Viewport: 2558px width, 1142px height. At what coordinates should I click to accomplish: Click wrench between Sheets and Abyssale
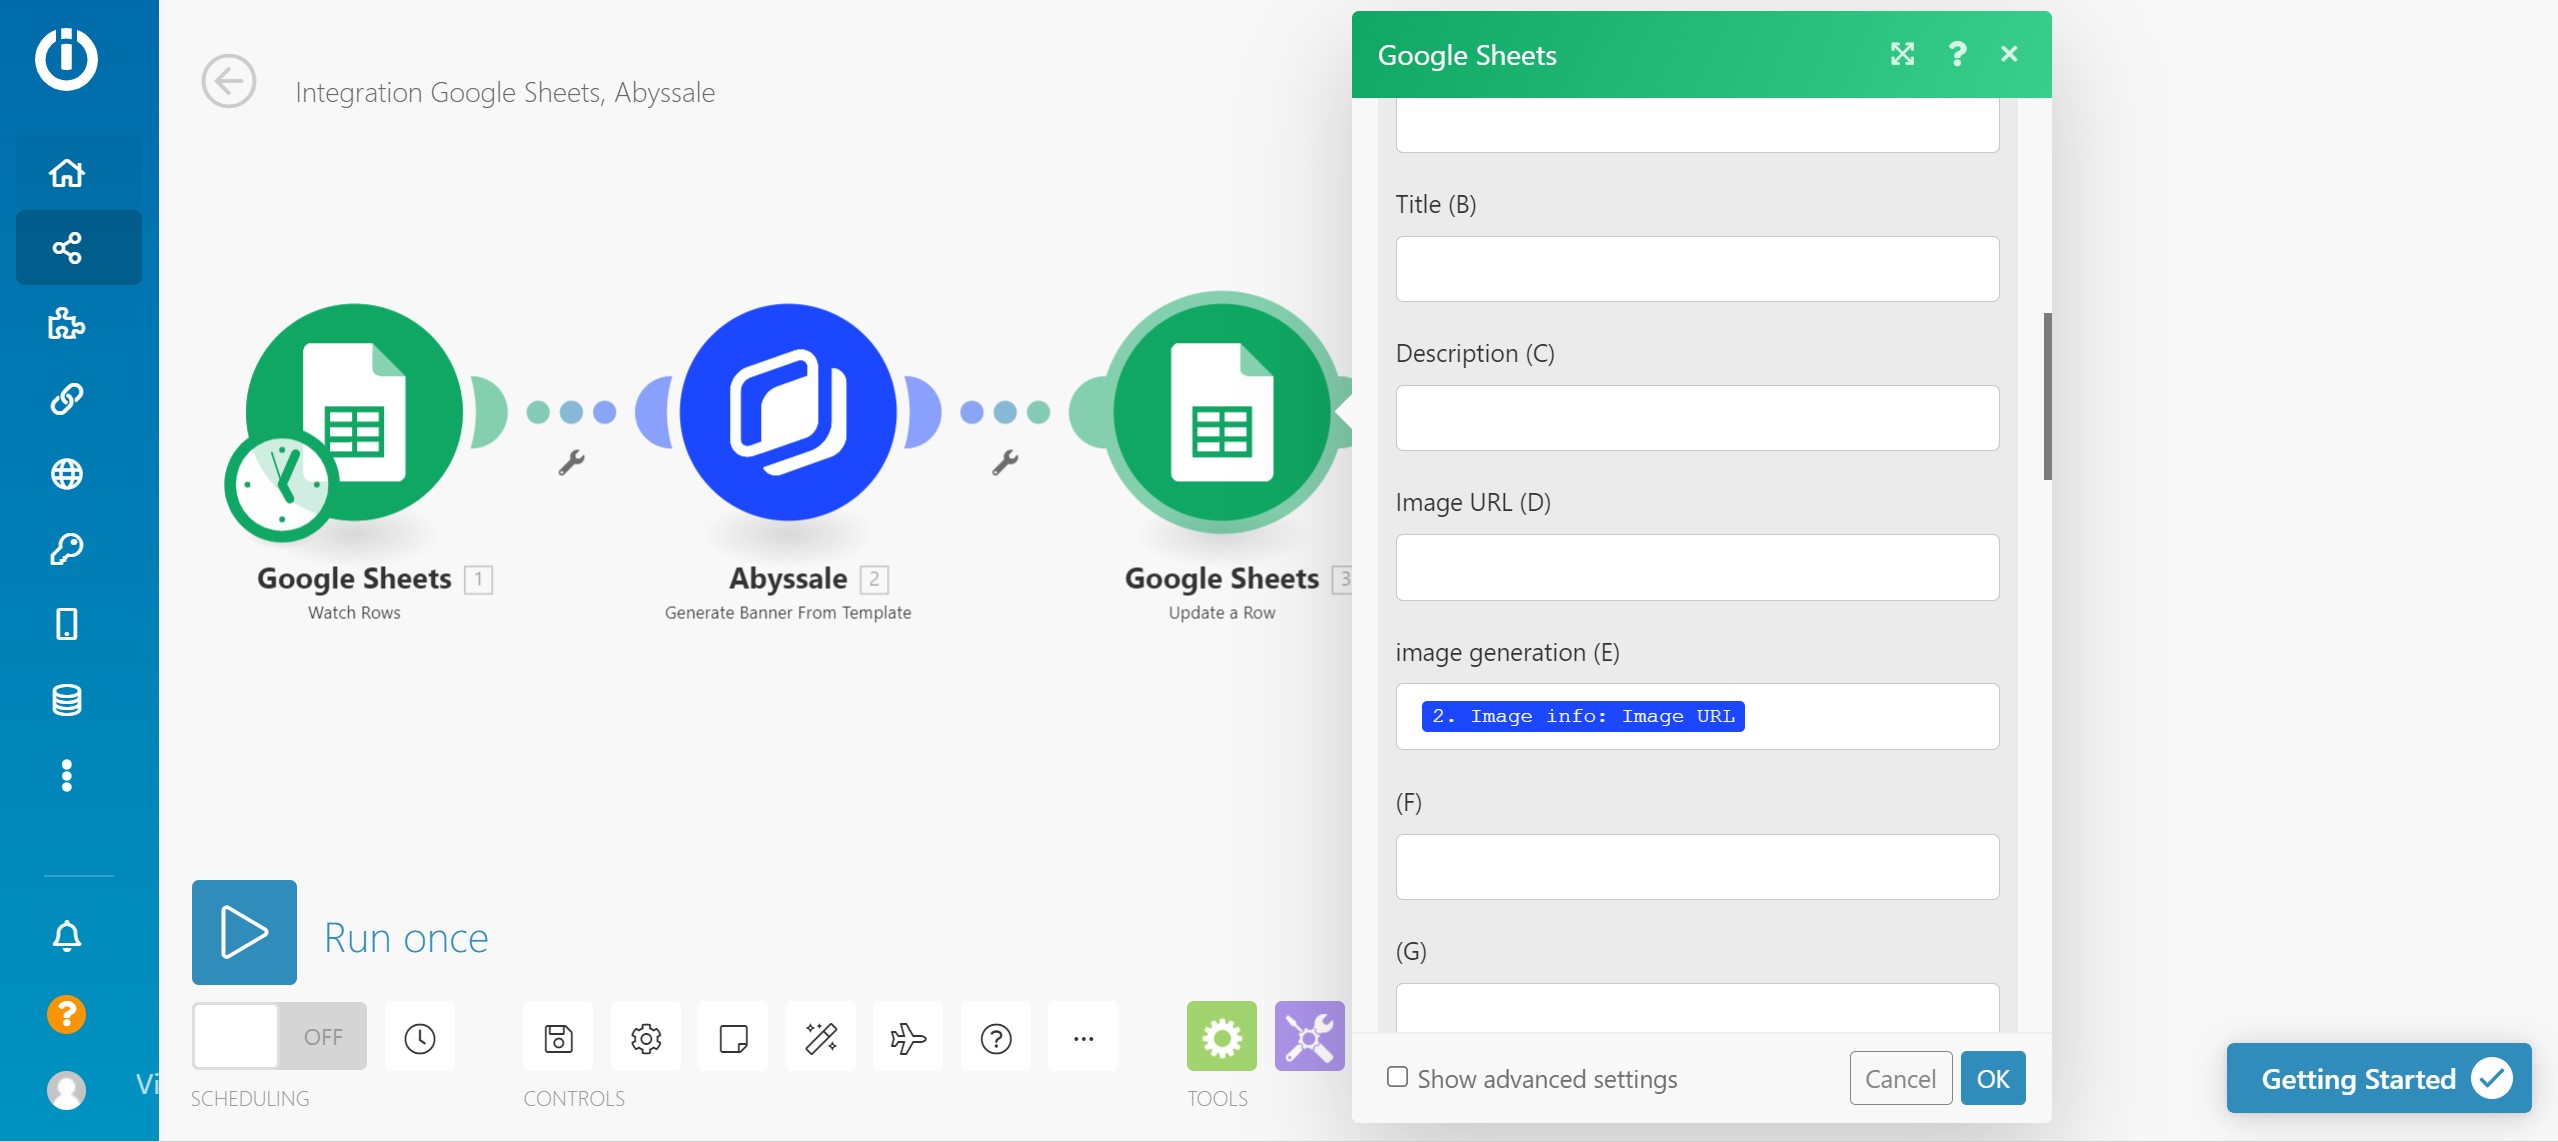(571, 463)
